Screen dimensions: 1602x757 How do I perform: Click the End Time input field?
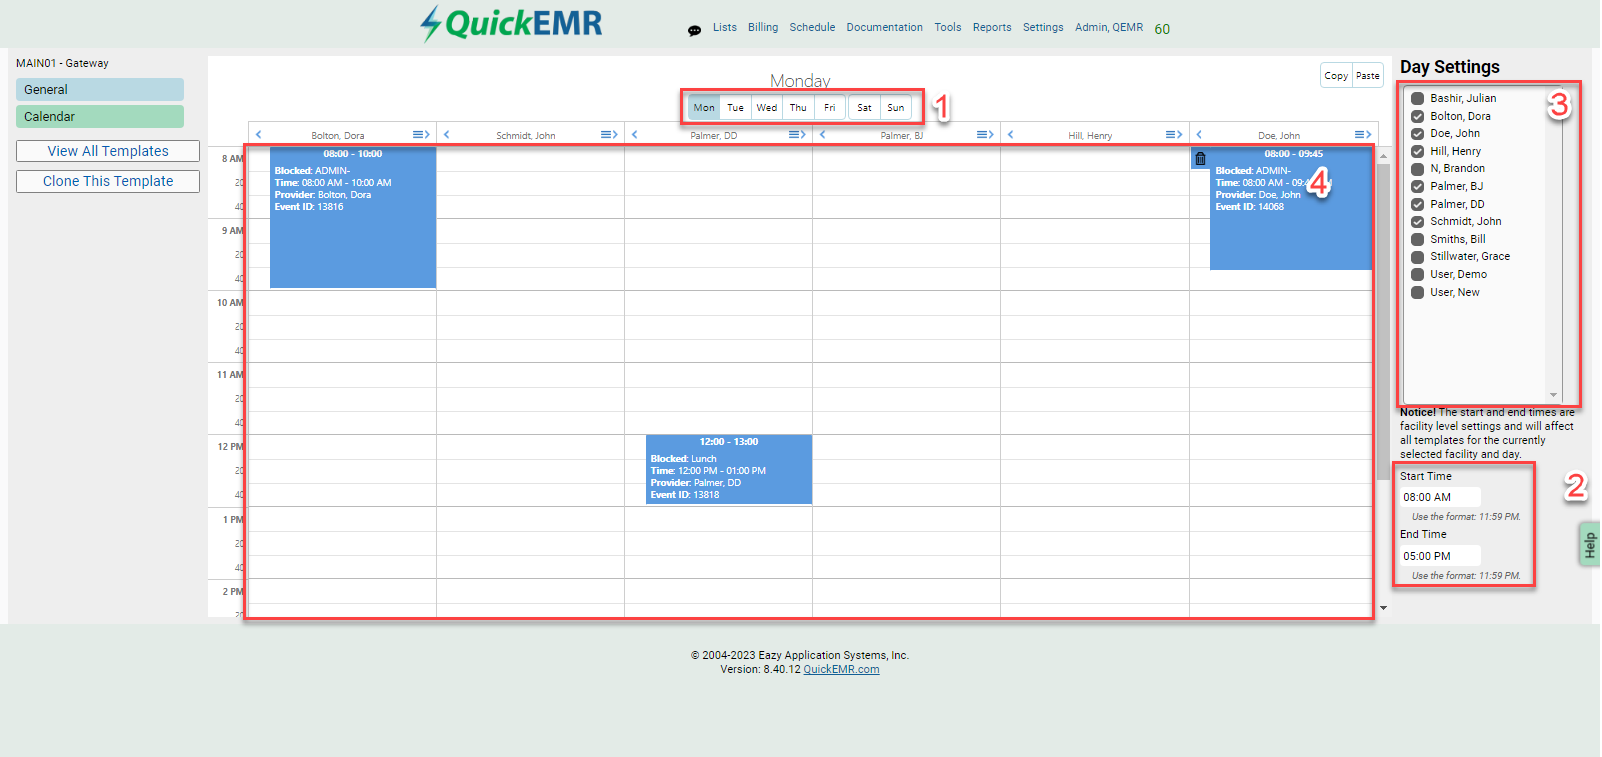point(1440,556)
